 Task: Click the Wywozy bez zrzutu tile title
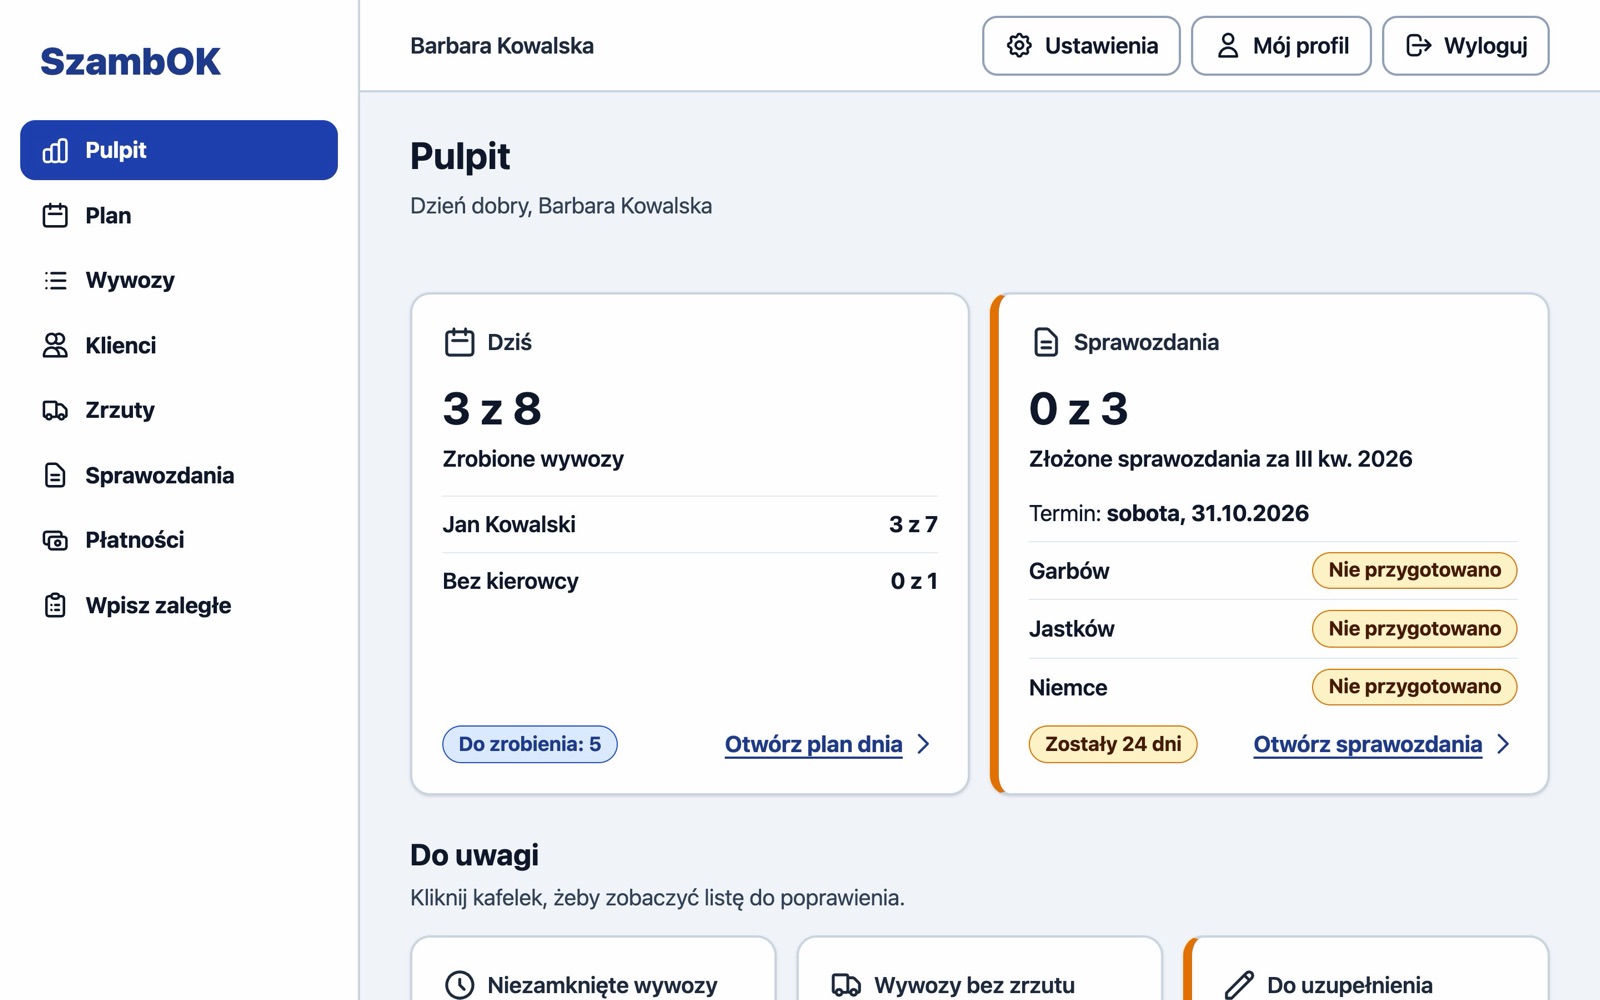coord(974,985)
